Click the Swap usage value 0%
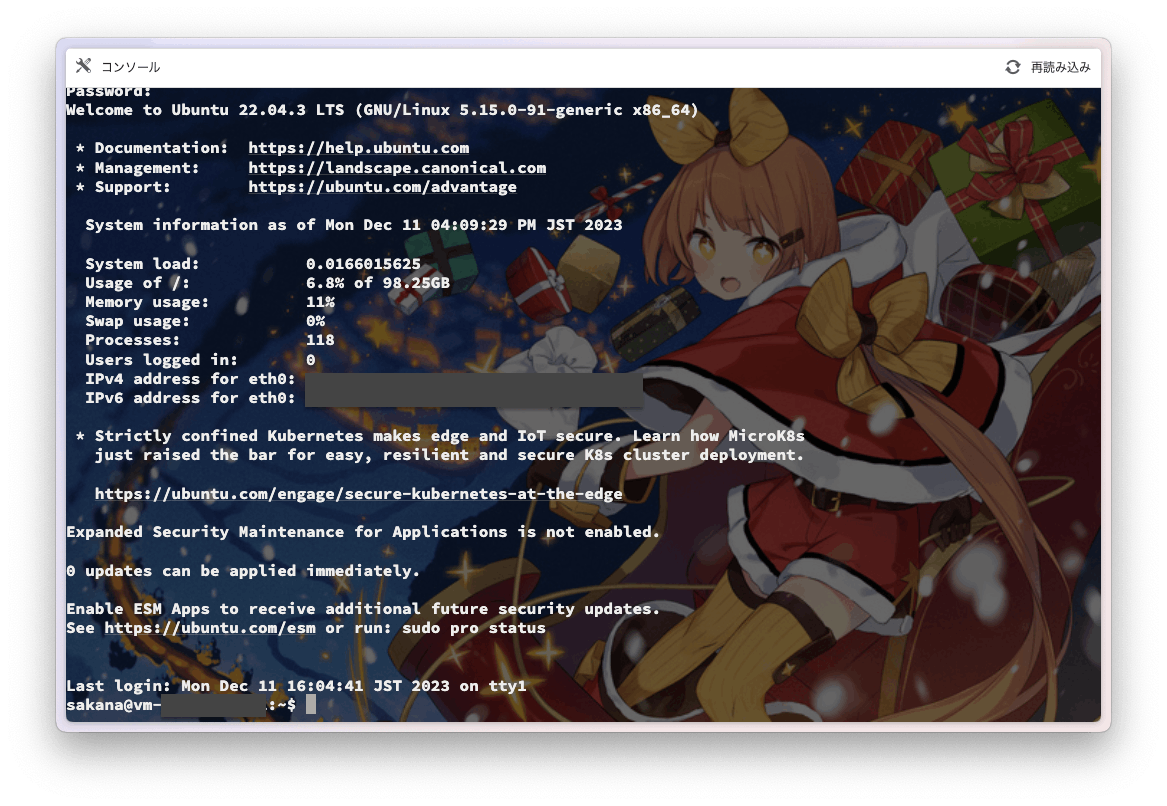 (x=316, y=322)
